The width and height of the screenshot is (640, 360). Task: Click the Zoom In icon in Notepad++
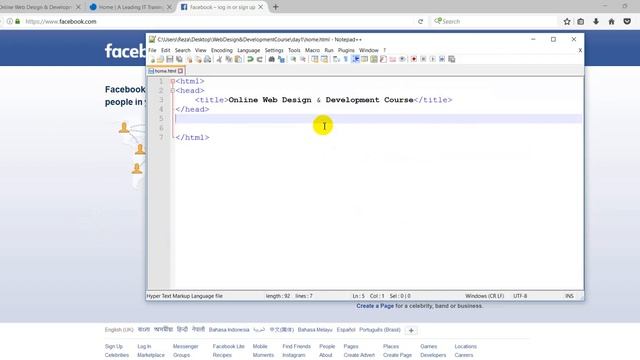pyautogui.click(x=293, y=59)
